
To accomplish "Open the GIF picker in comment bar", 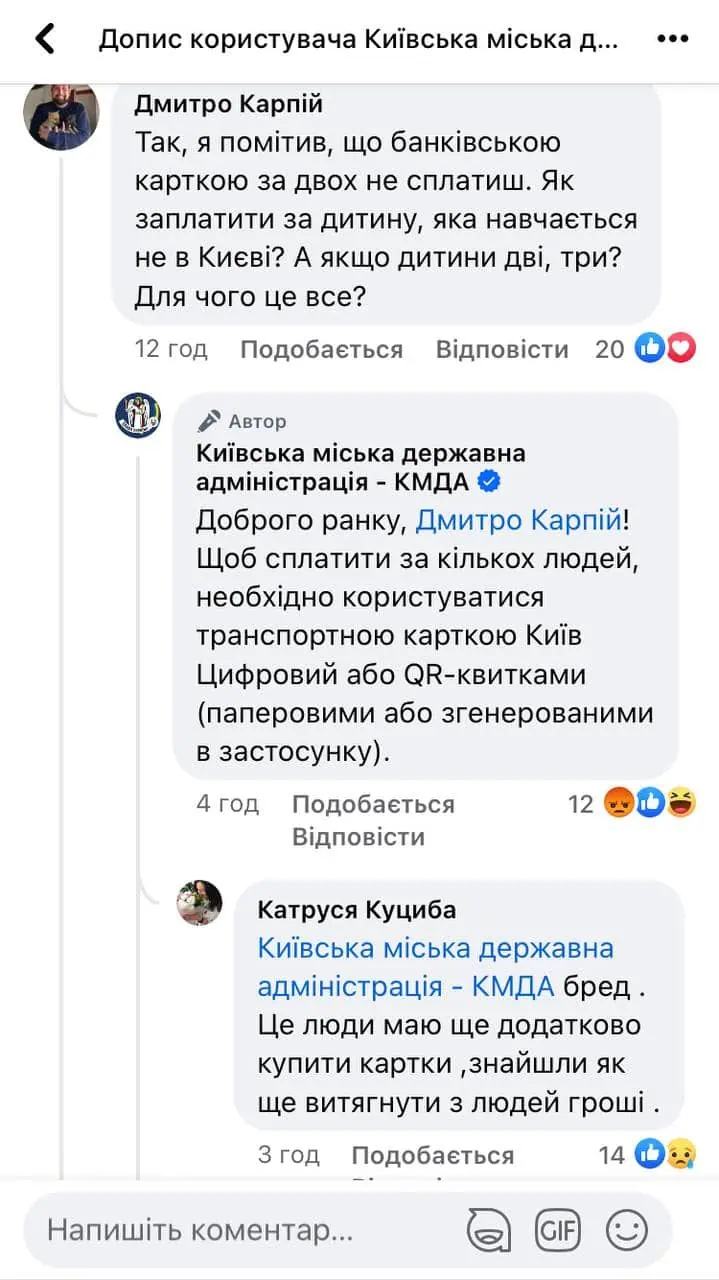I will [557, 1230].
